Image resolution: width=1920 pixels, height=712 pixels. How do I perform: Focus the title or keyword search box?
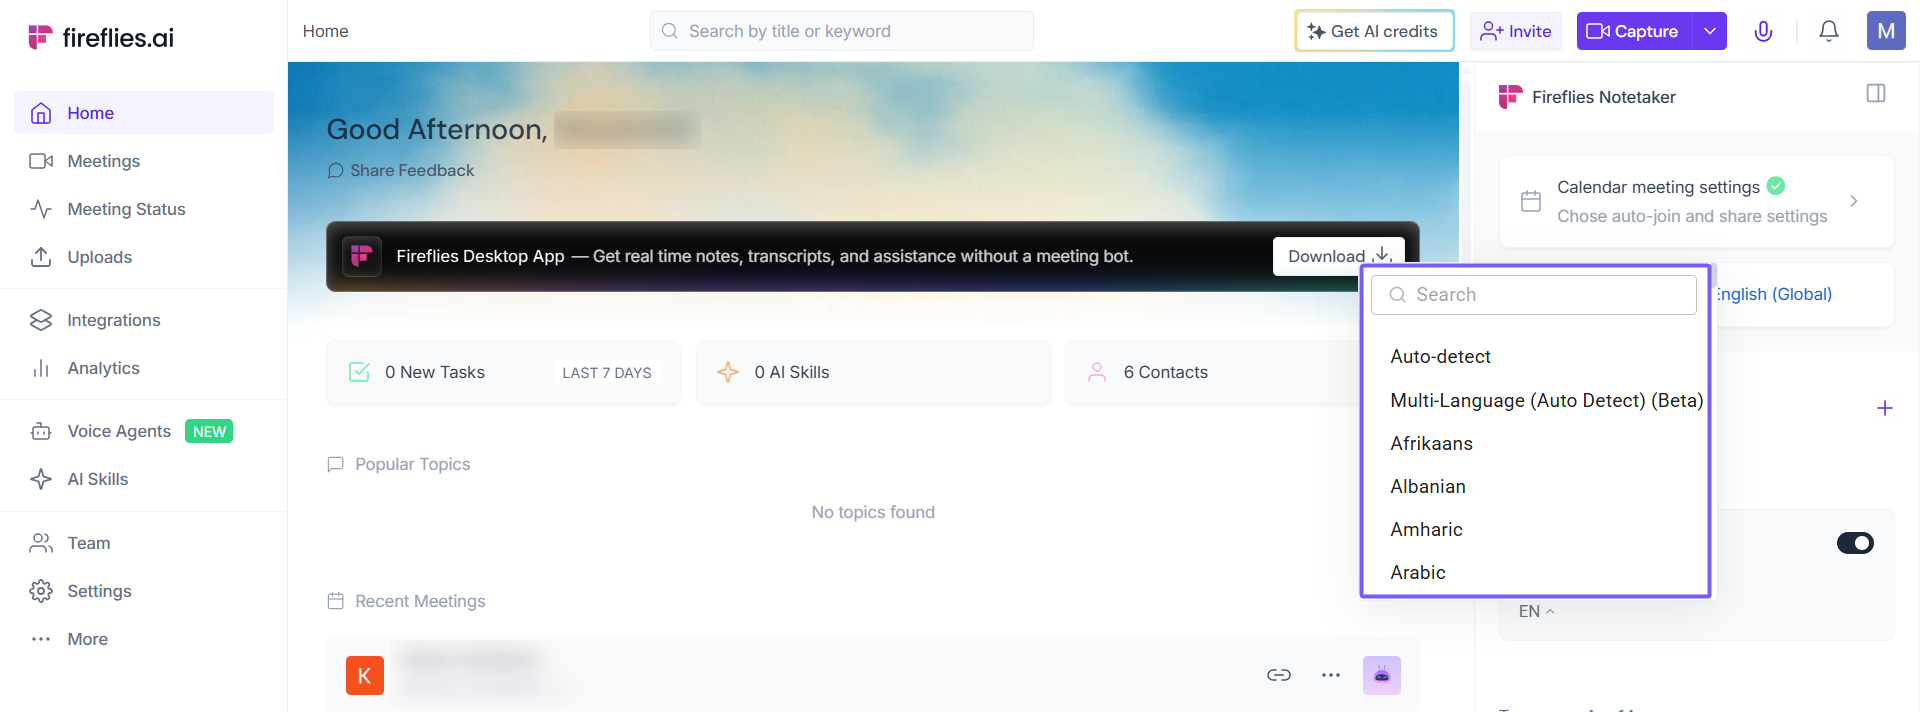[842, 31]
